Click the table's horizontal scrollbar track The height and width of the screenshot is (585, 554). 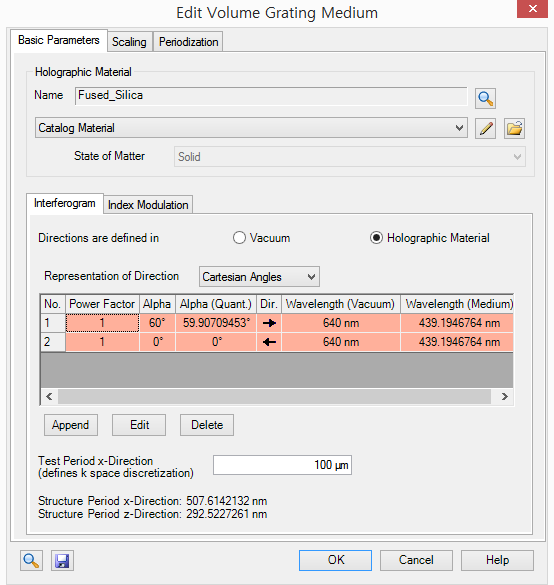[x=274, y=396]
